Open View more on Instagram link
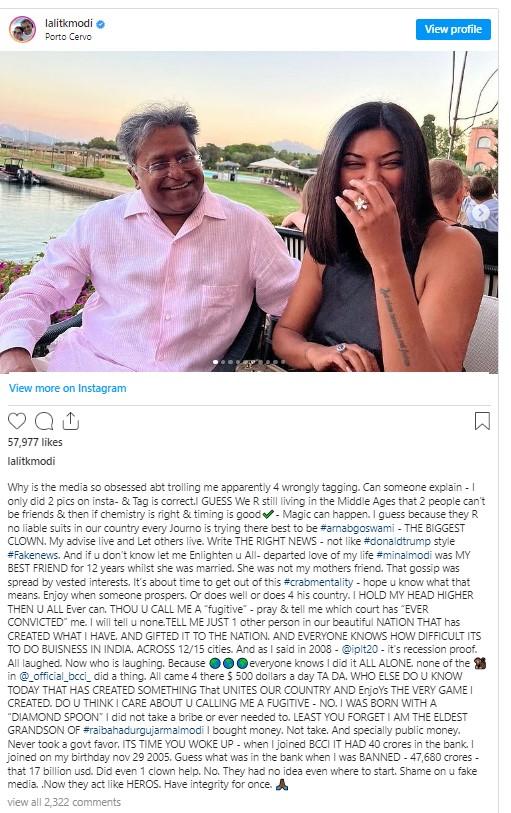 coord(67,388)
